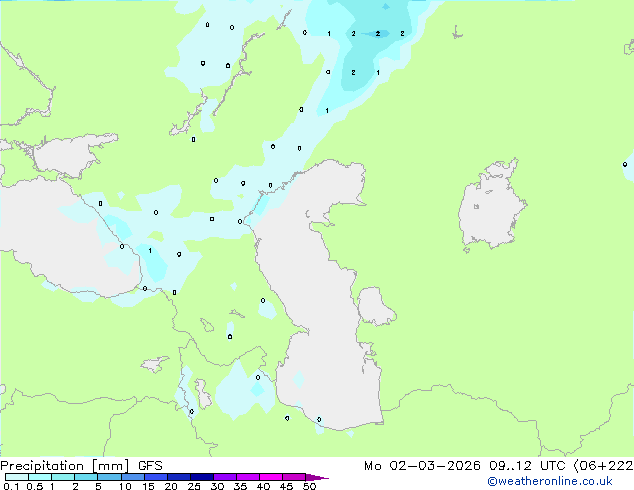The width and height of the screenshot is (634, 490).
Task: Click the '0.5' legend label
Action: 35,486
